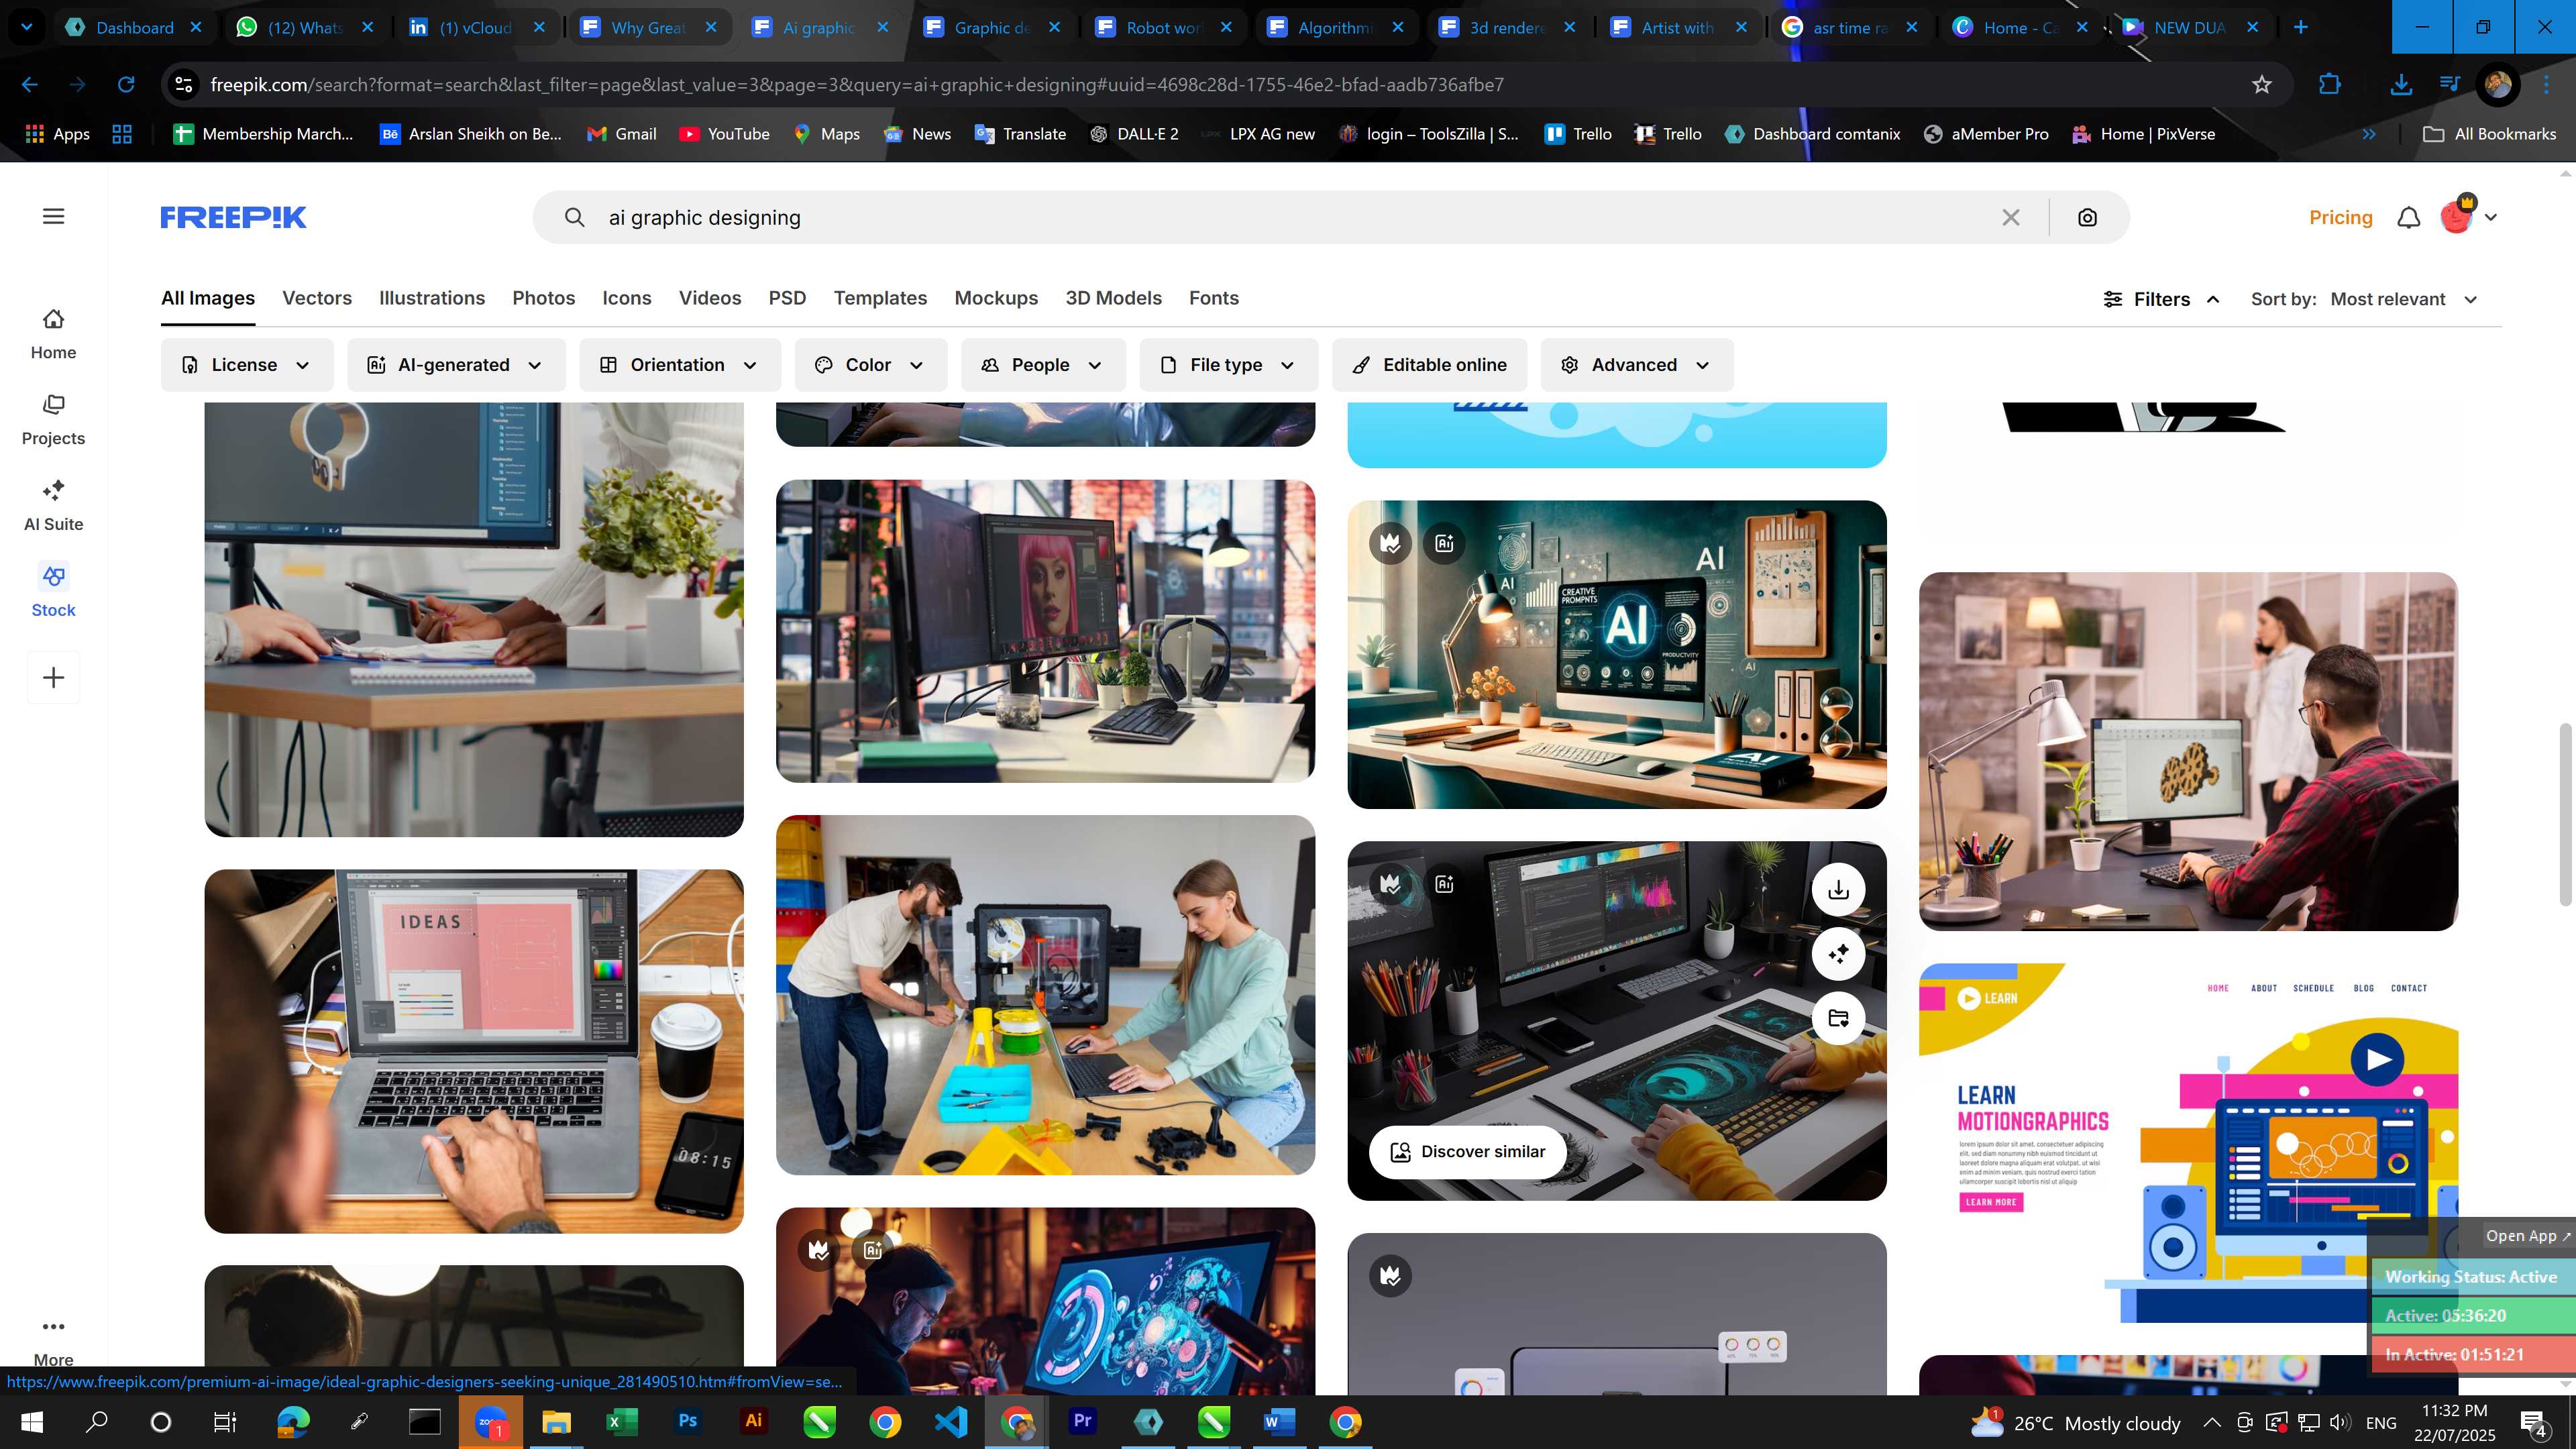
Task: Expand the Color filter dropdown
Action: pyautogui.click(x=871, y=365)
